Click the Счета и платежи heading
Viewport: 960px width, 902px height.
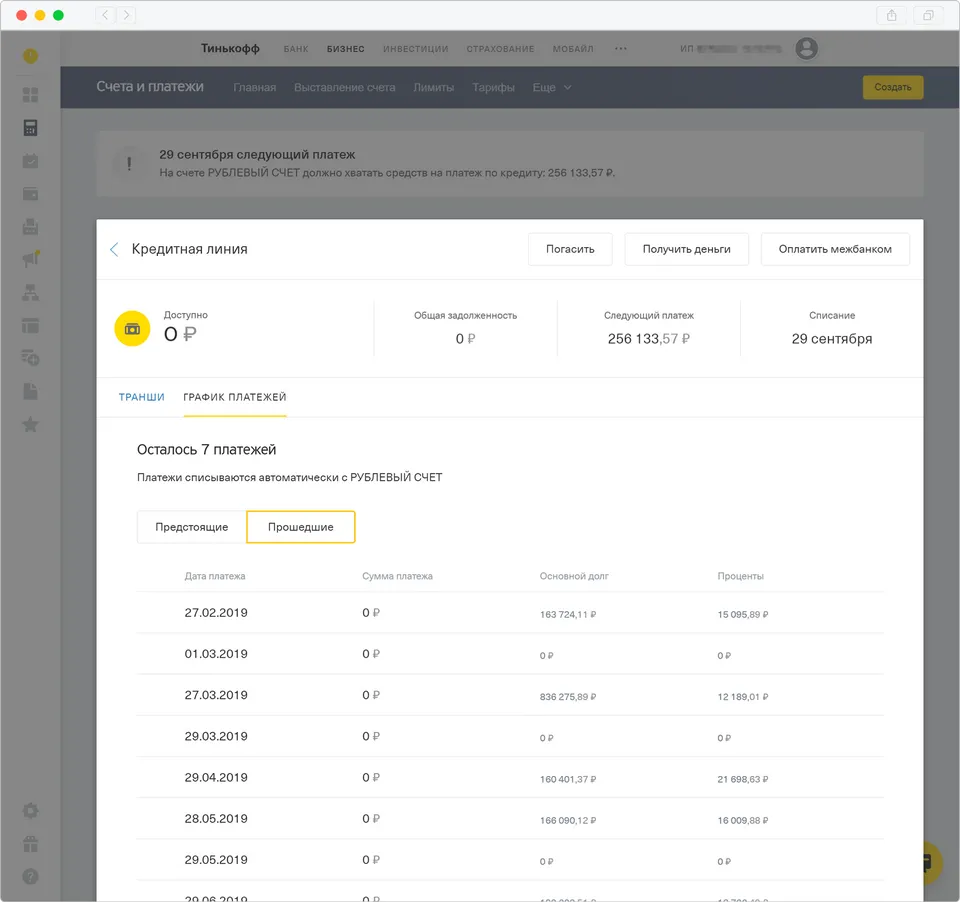(150, 86)
